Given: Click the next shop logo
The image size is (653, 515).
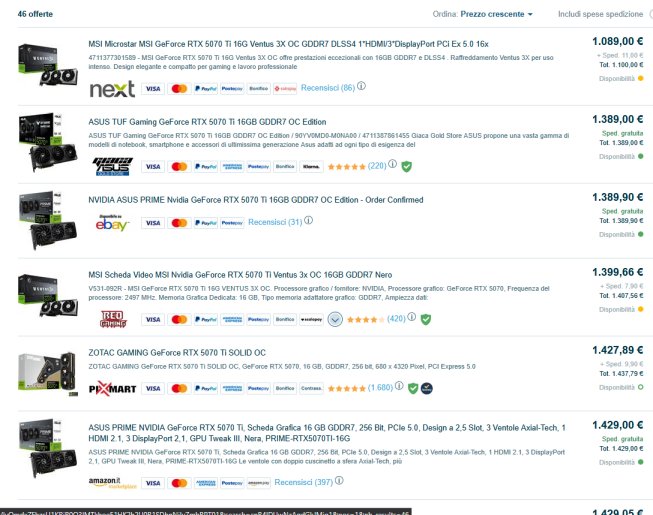Looking at the screenshot, I should coord(112,89).
